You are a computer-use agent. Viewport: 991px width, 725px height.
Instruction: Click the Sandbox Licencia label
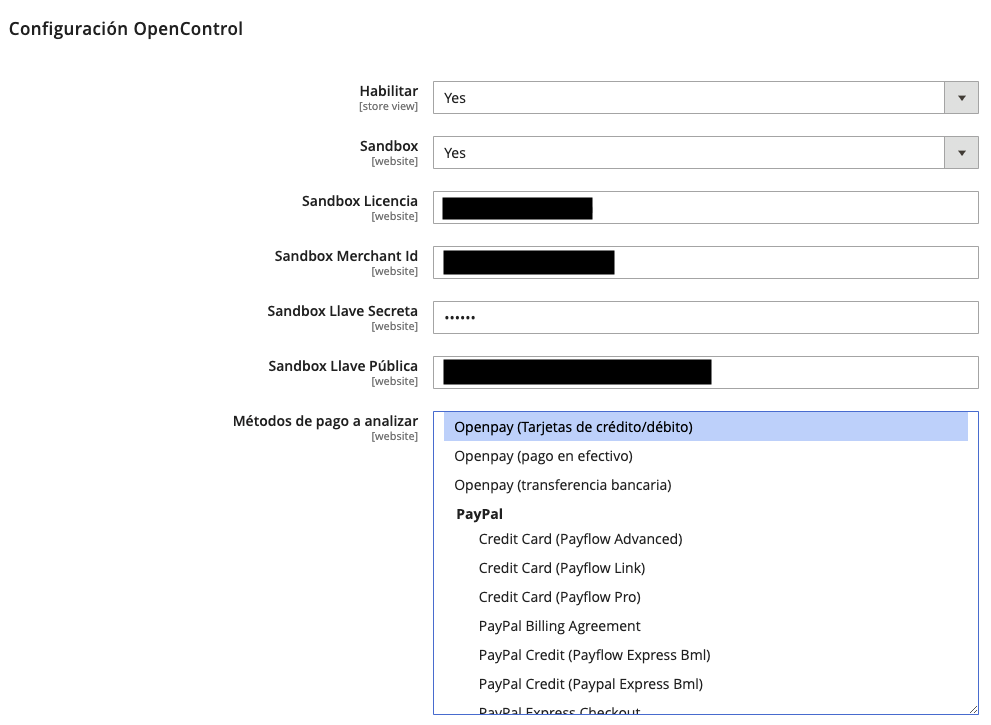(x=360, y=201)
